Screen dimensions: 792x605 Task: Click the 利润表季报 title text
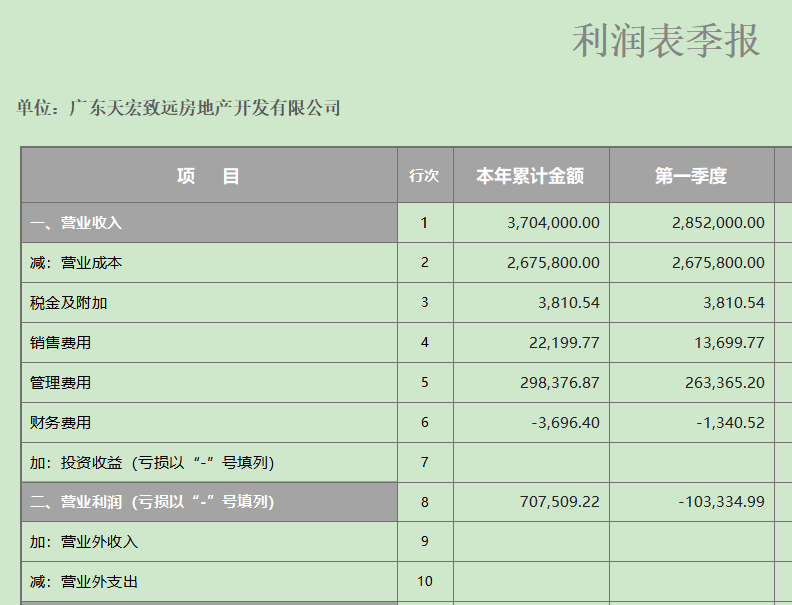(666, 41)
